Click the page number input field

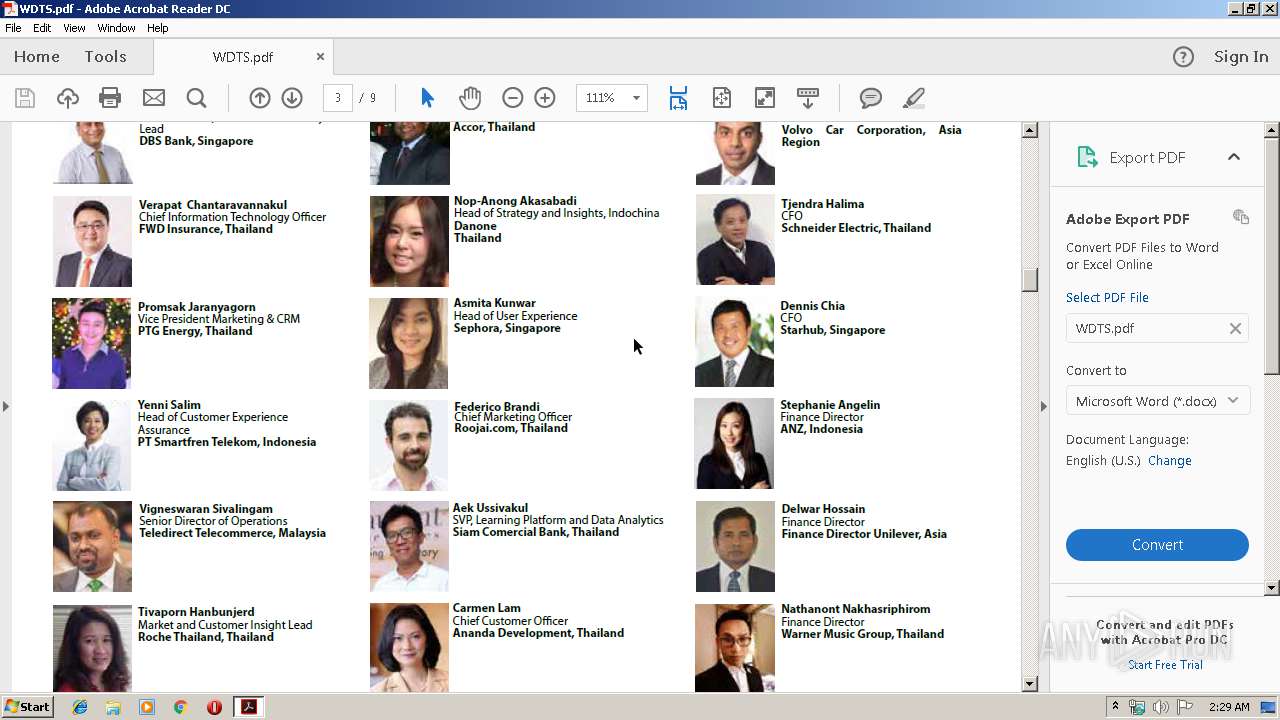point(338,98)
